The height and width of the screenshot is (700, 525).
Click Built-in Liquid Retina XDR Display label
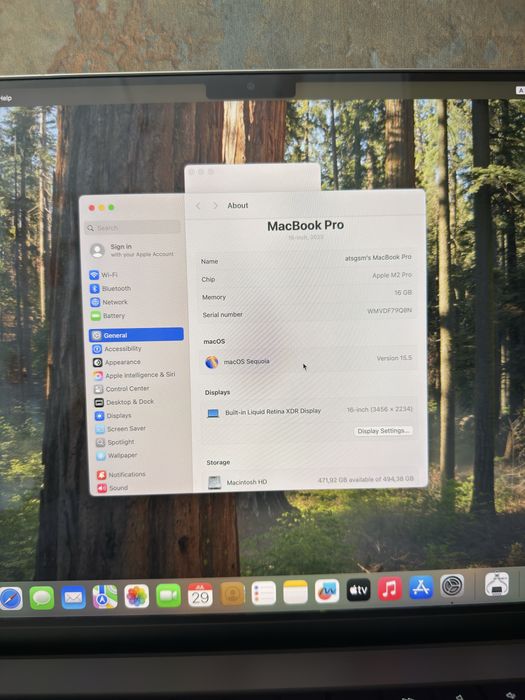pos(273,412)
